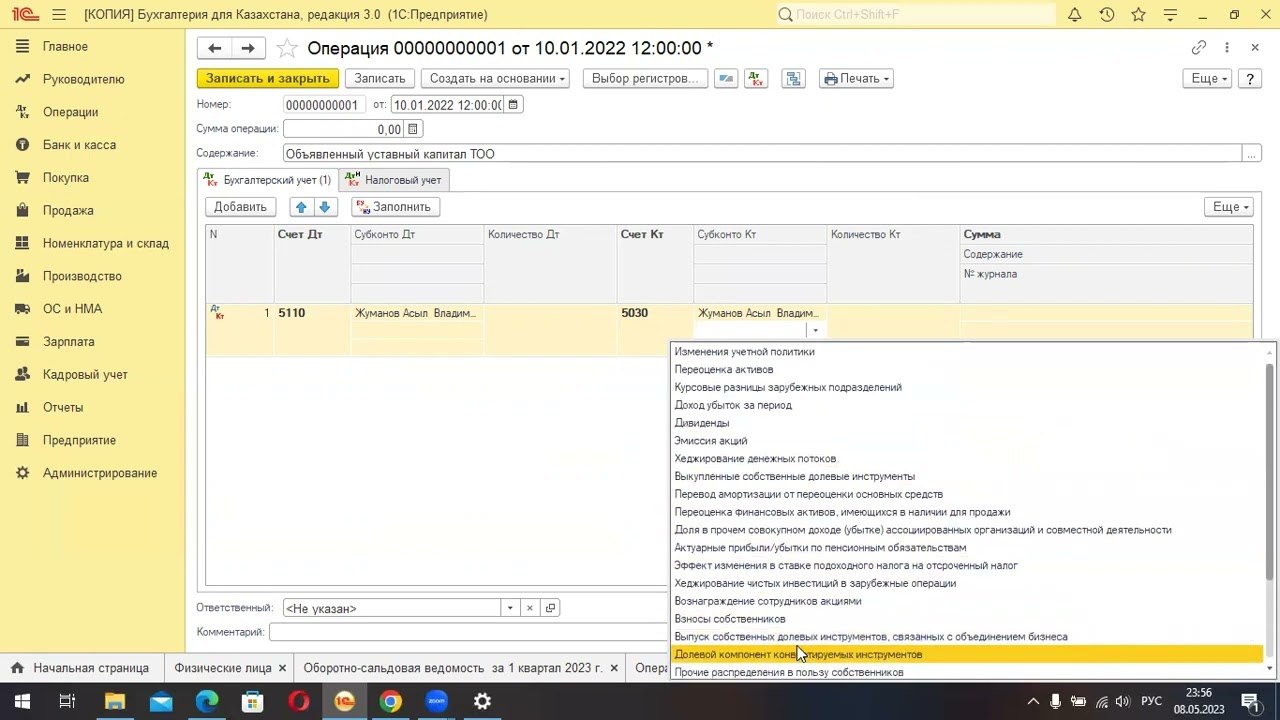Close the operation form tab
1280x720 pixels.
1255,48
